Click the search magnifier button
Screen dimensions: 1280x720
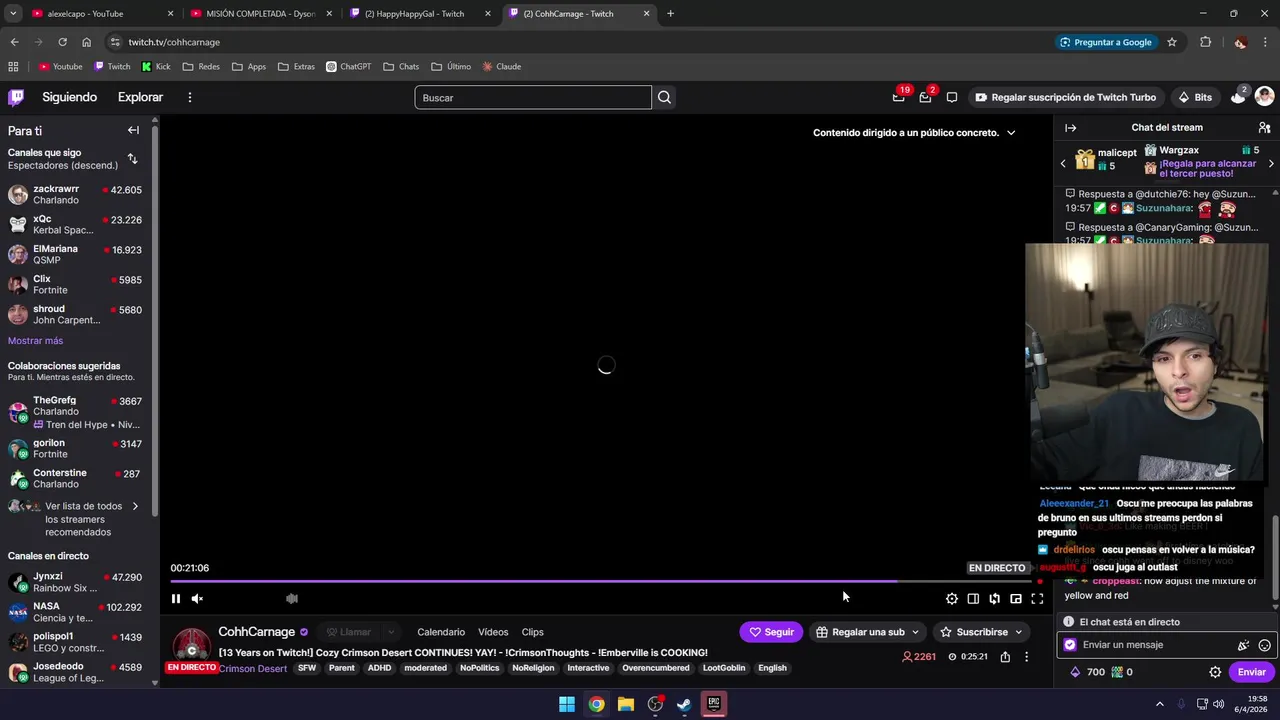(x=664, y=97)
